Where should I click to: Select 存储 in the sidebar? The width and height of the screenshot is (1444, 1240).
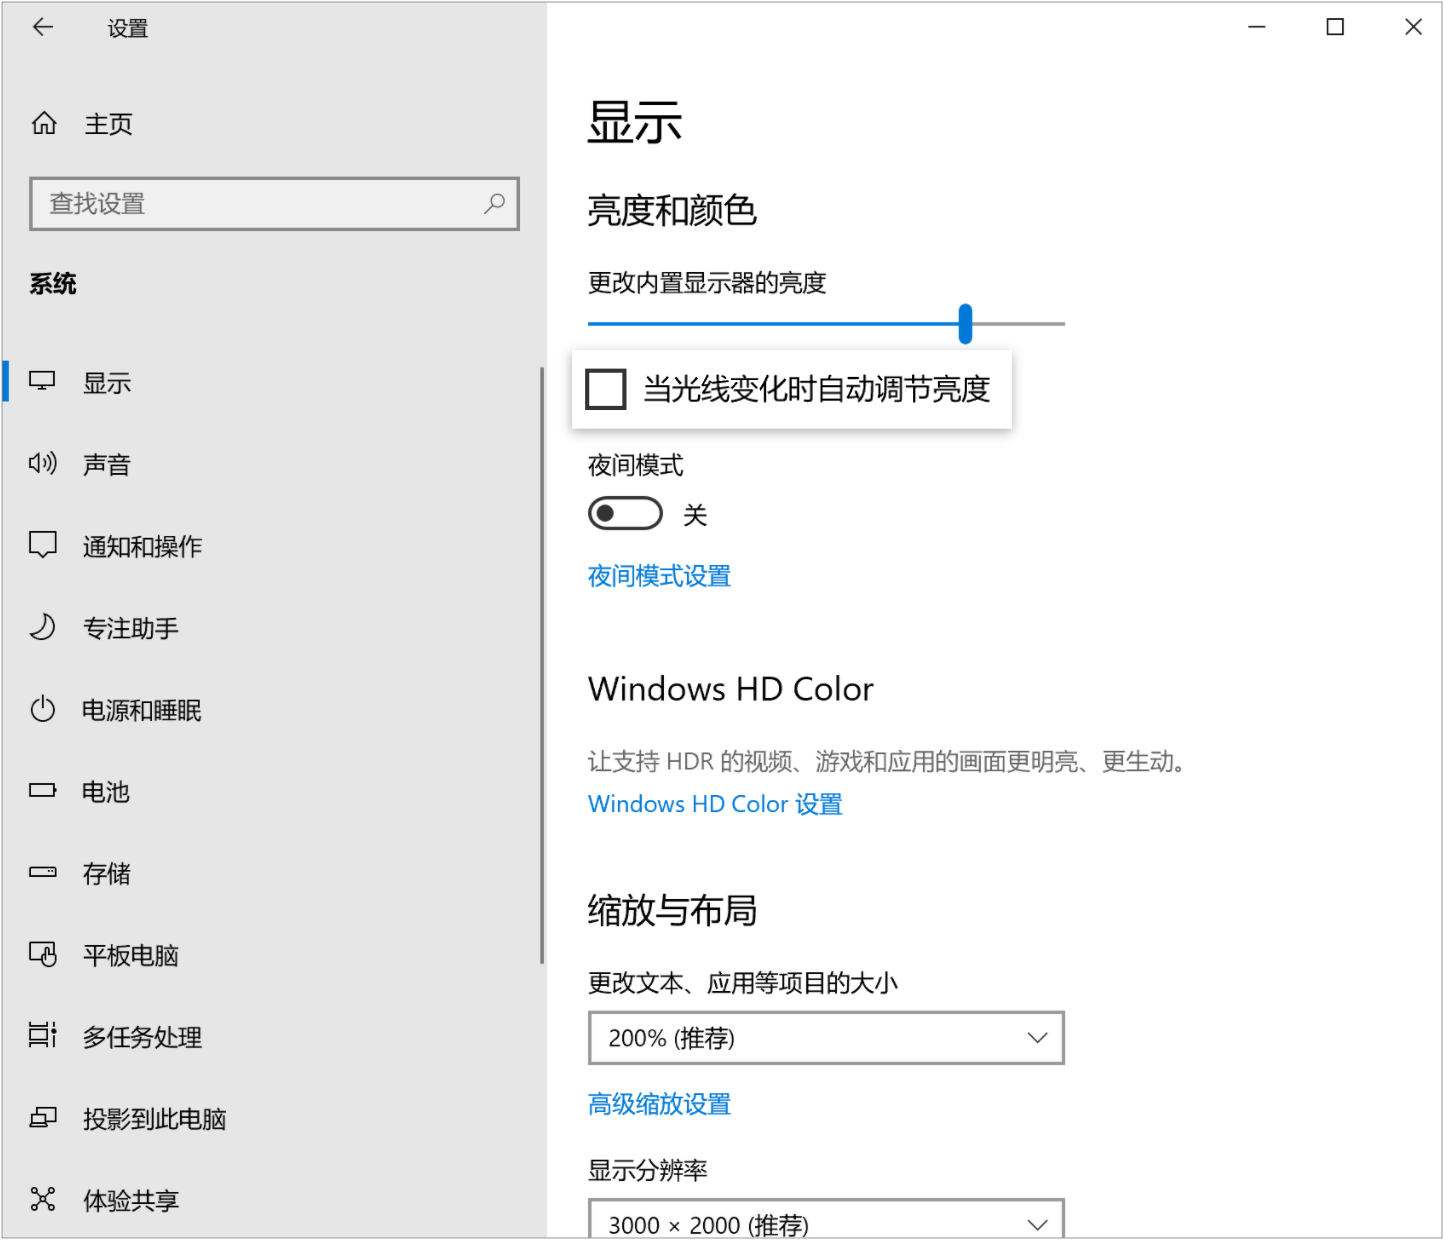pos(272,874)
